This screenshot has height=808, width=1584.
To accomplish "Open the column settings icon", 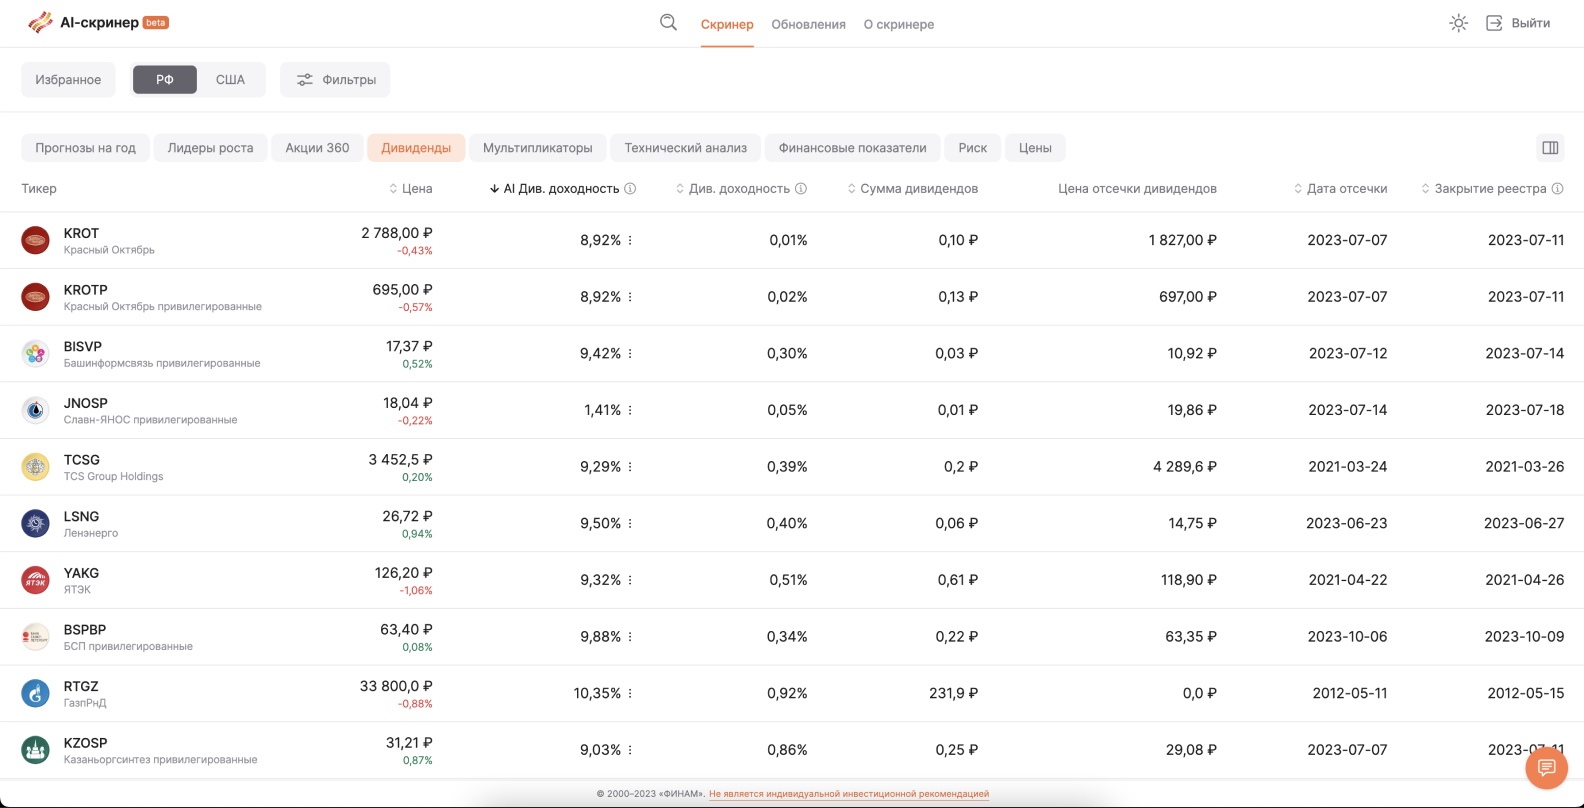I will (1550, 148).
